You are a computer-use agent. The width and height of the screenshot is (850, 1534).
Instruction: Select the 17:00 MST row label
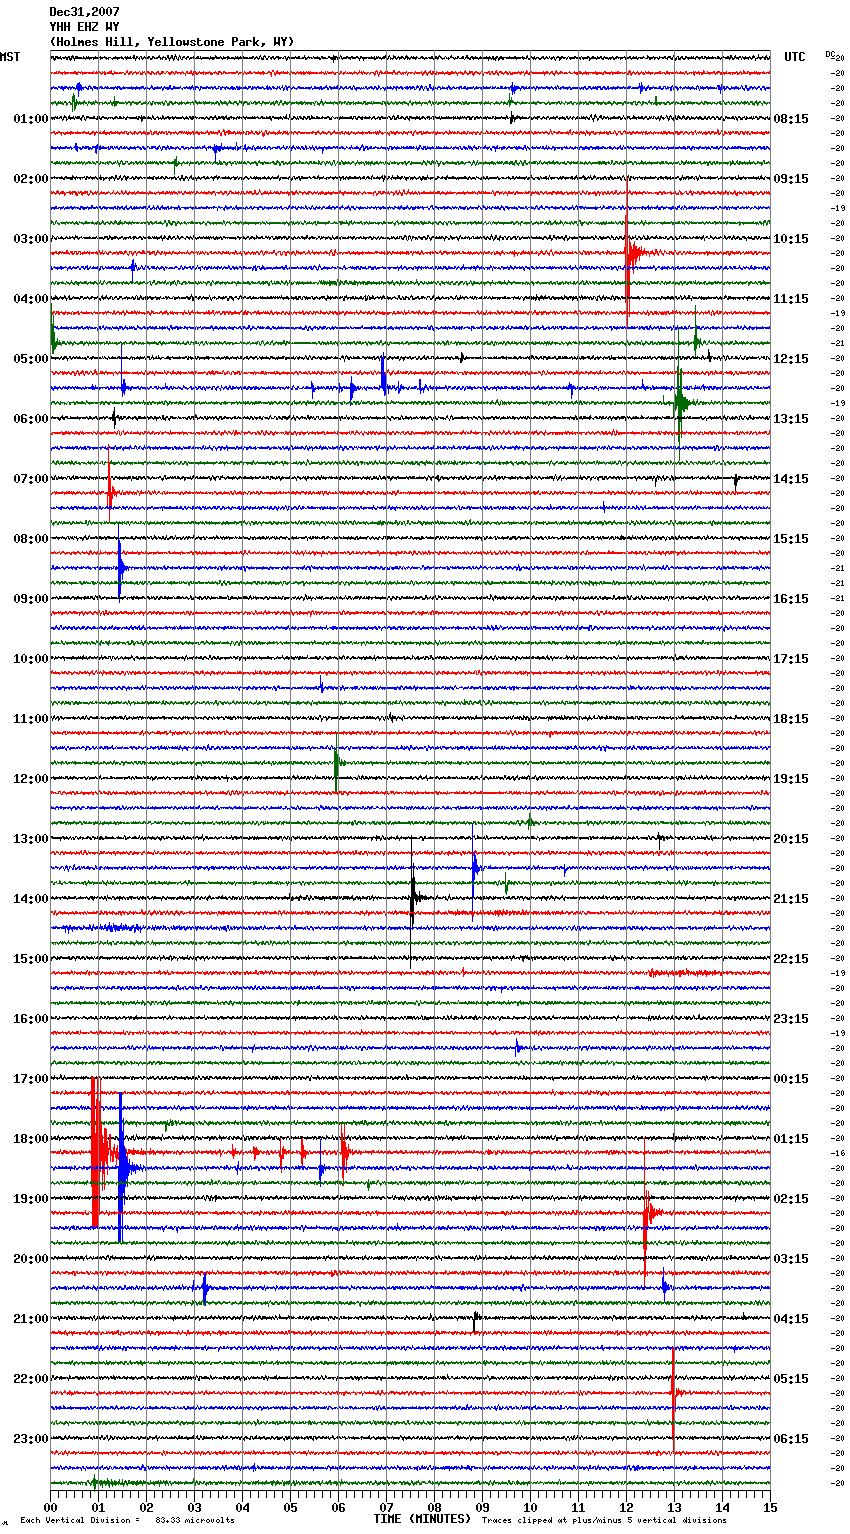click(31, 1079)
